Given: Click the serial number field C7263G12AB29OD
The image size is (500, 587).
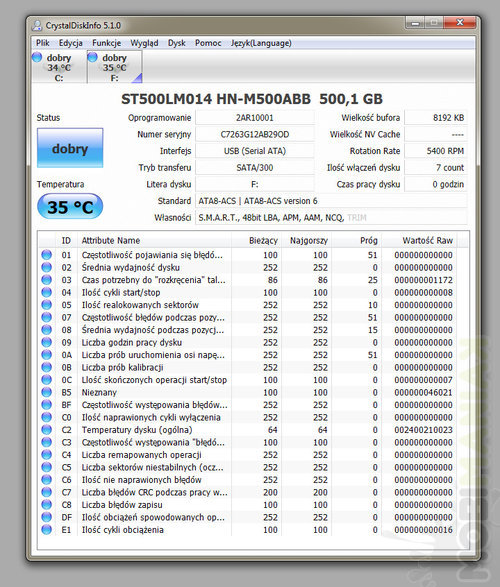Looking at the screenshot, I should click(x=254, y=134).
